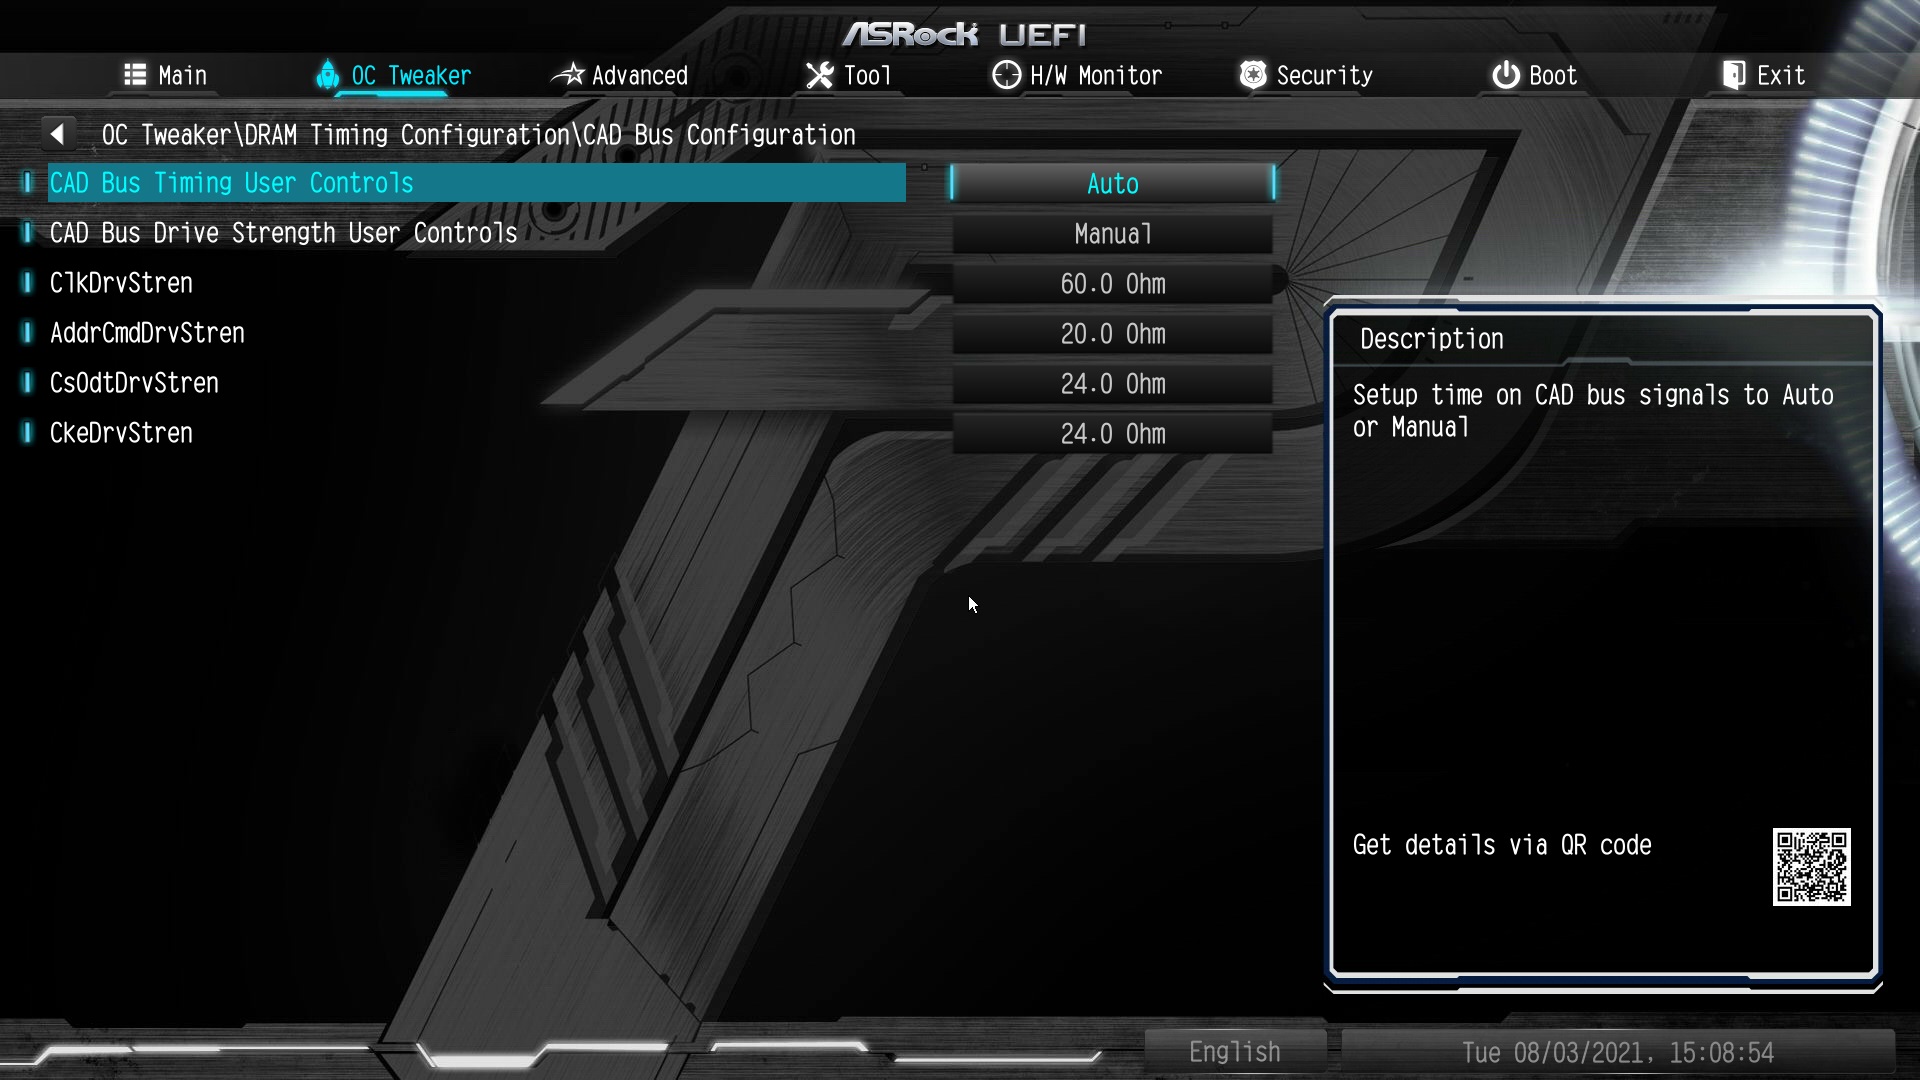Click the Tool wrench icon

[x=819, y=75]
